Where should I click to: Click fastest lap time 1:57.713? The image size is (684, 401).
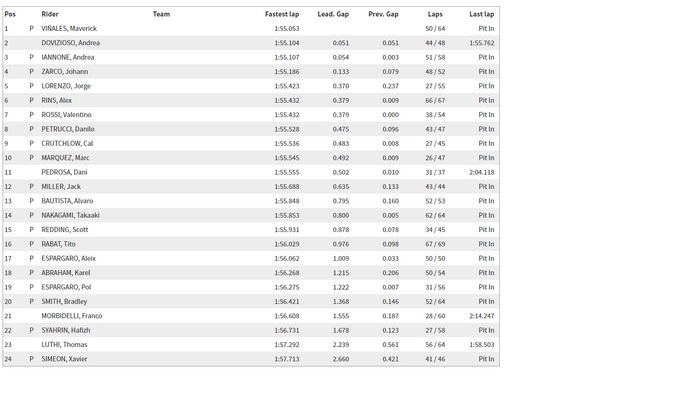[x=287, y=360]
